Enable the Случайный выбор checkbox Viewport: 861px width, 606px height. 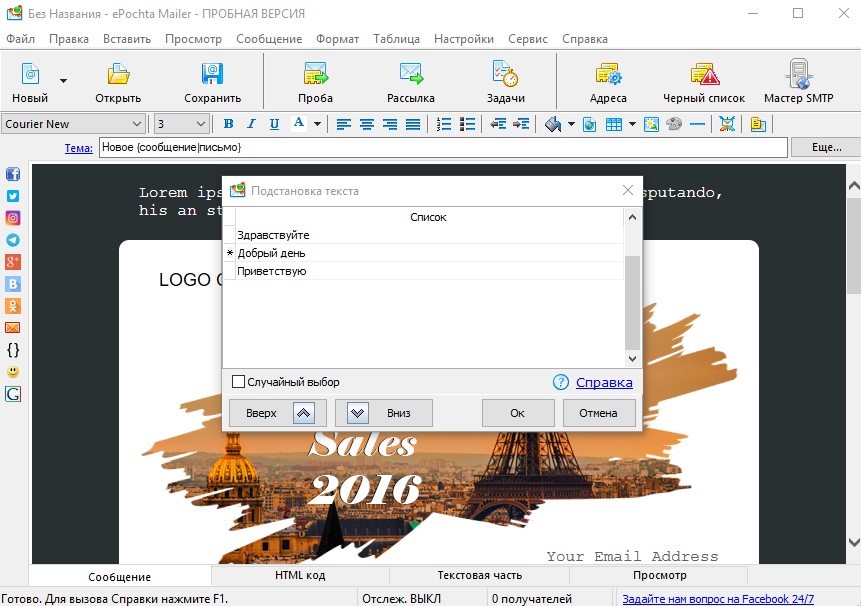(x=238, y=381)
